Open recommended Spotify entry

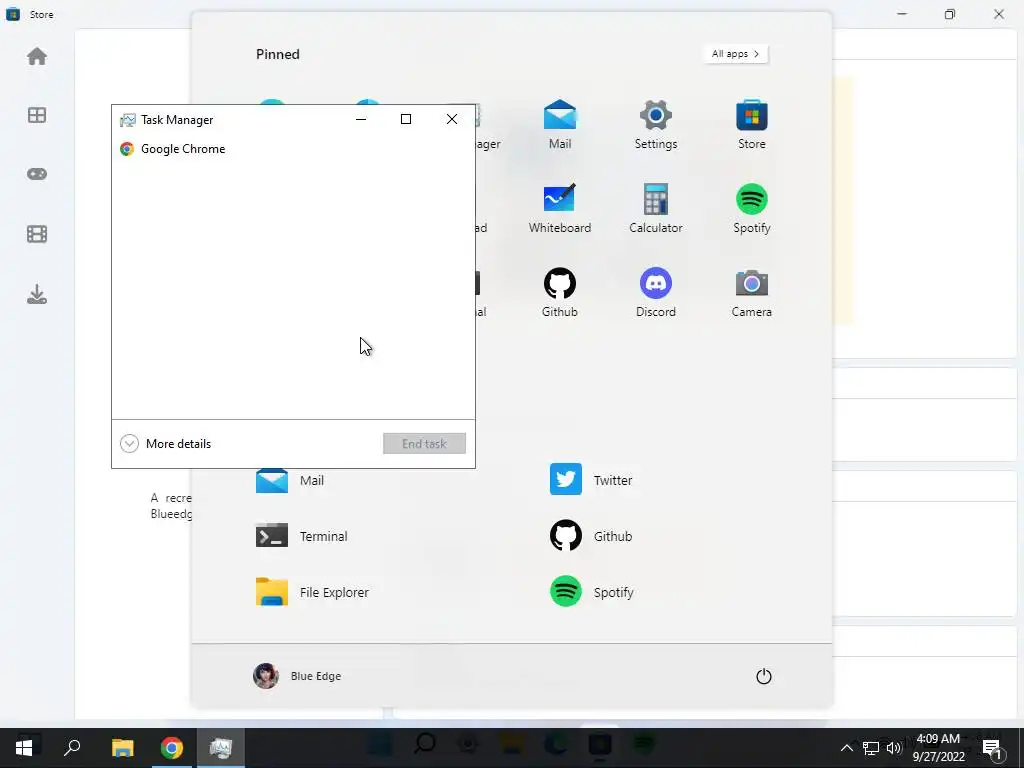click(x=592, y=592)
